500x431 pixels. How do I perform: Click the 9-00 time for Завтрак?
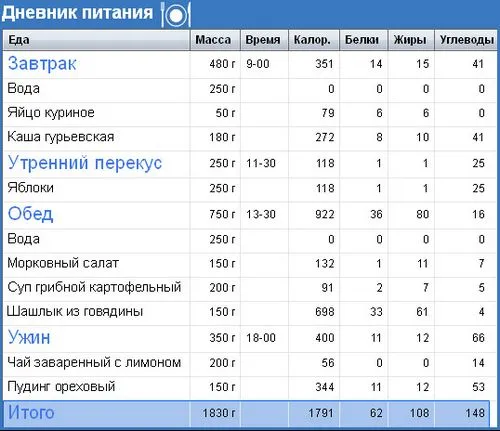[258, 64]
